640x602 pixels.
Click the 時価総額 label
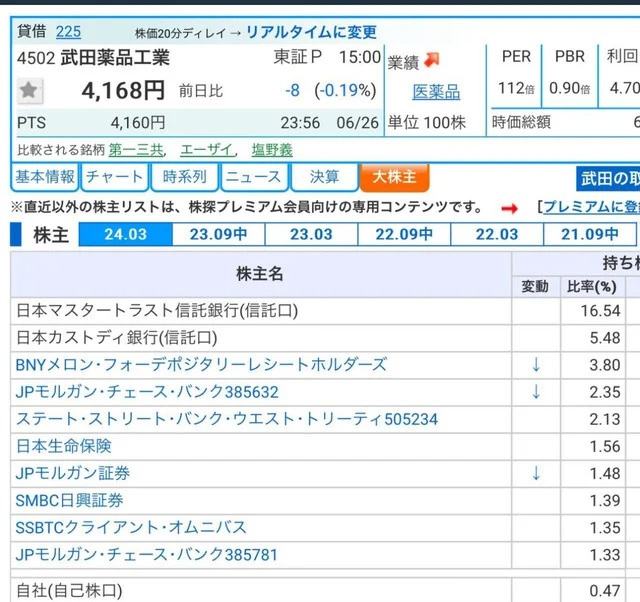[x=521, y=122]
